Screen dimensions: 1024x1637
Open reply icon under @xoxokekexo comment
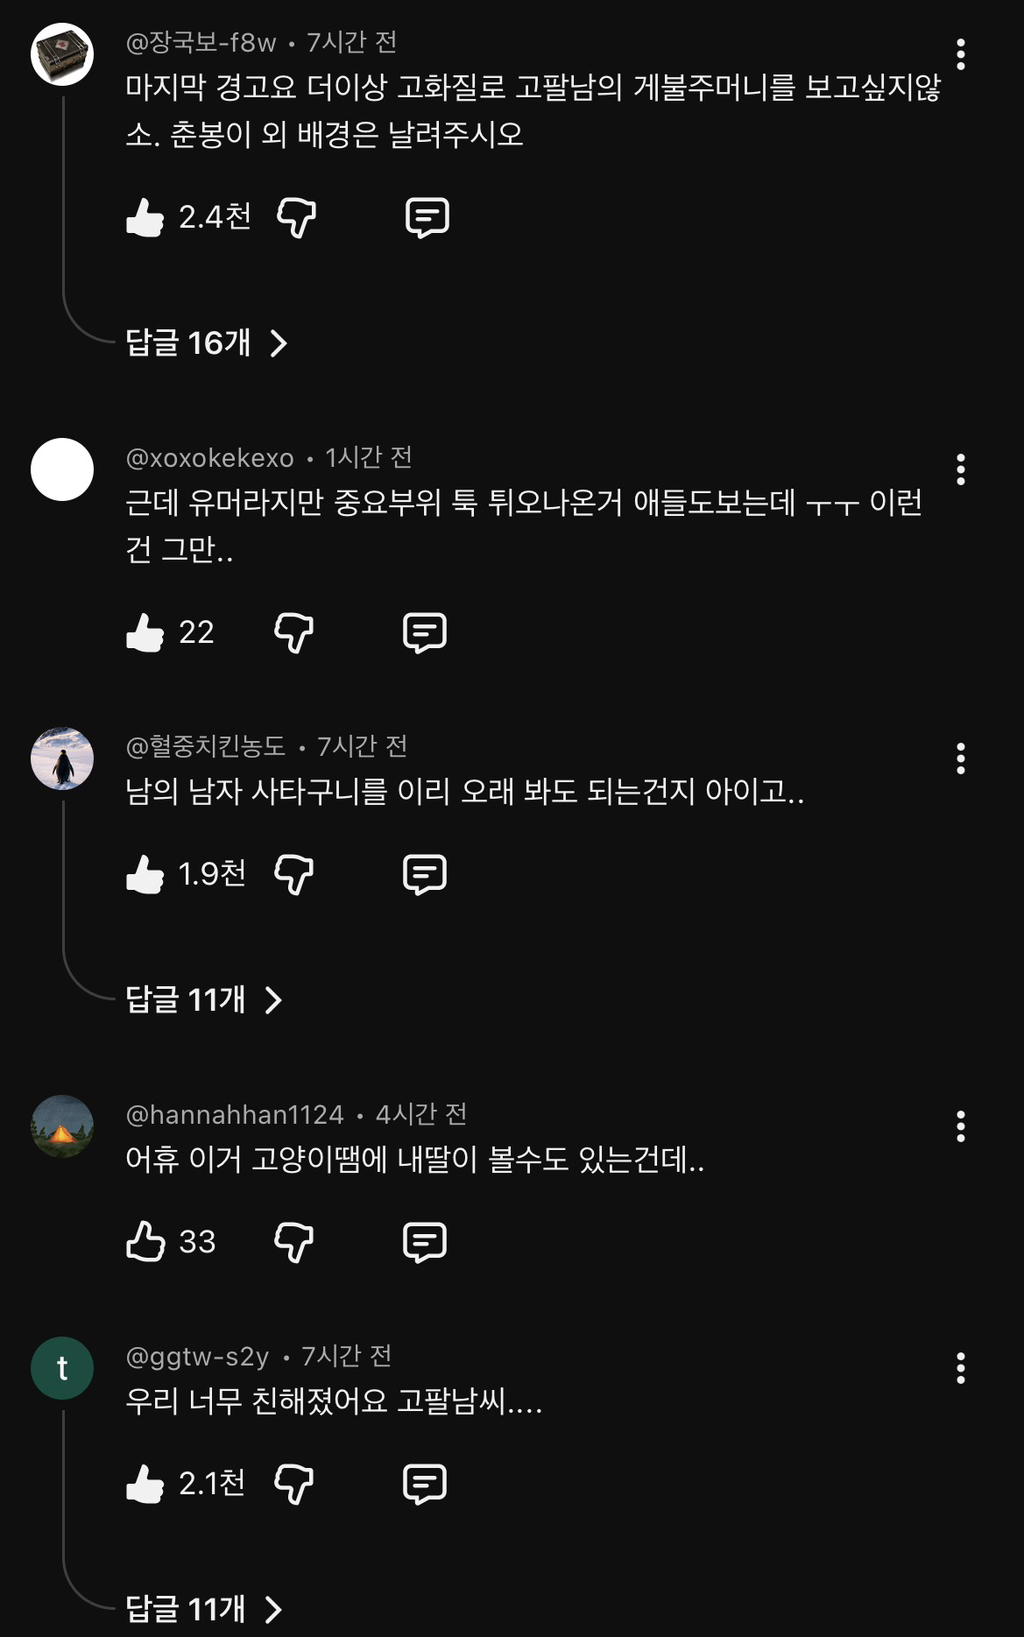pos(425,632)
